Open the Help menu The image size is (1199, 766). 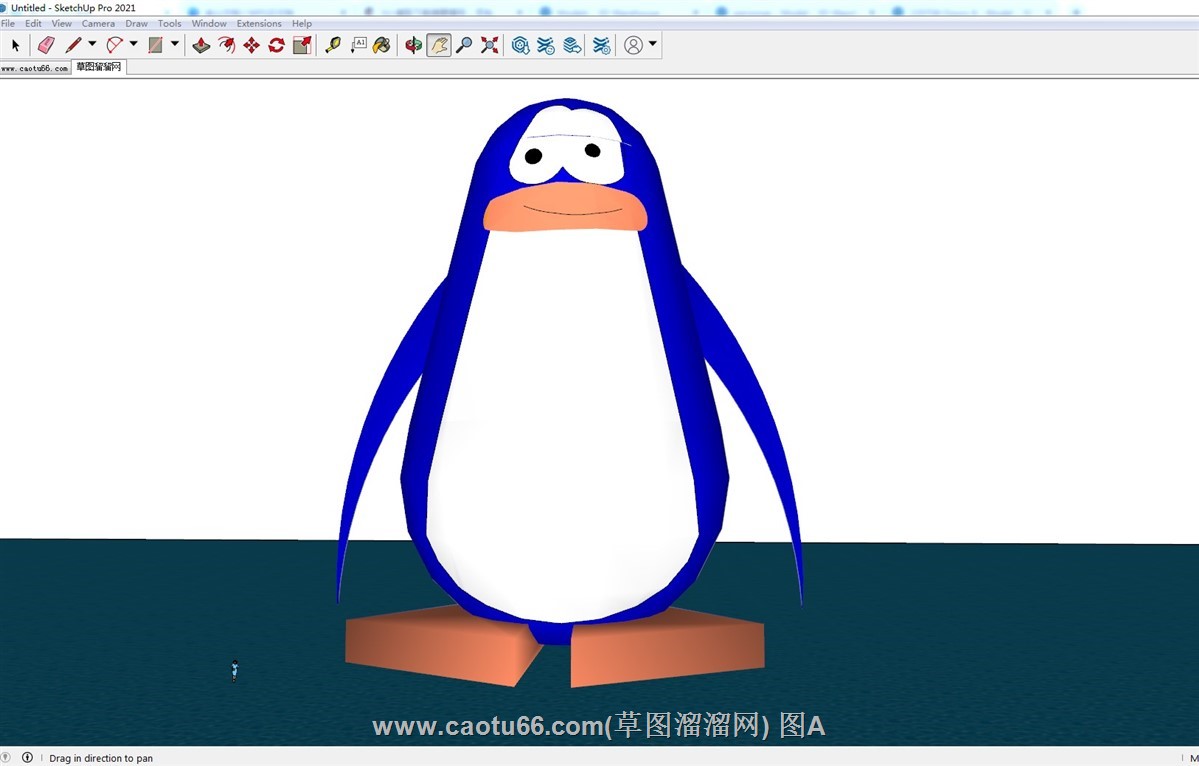point(301,24)
